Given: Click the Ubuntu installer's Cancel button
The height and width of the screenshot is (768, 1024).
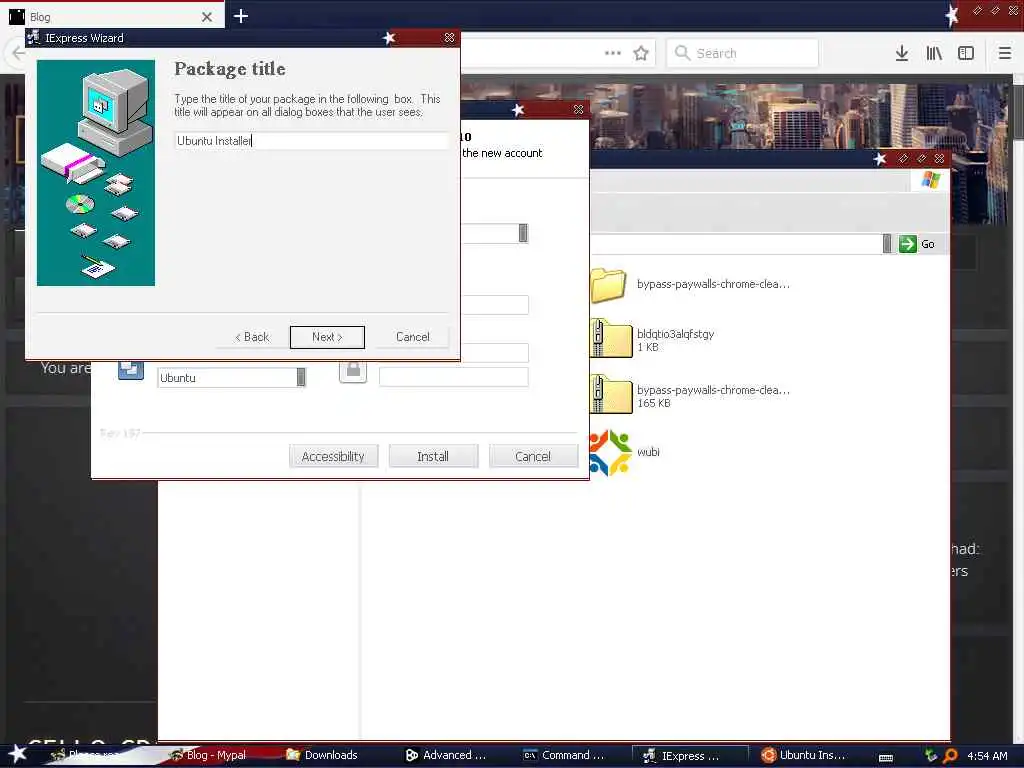Looking at the screenshot, I should 533,456.
